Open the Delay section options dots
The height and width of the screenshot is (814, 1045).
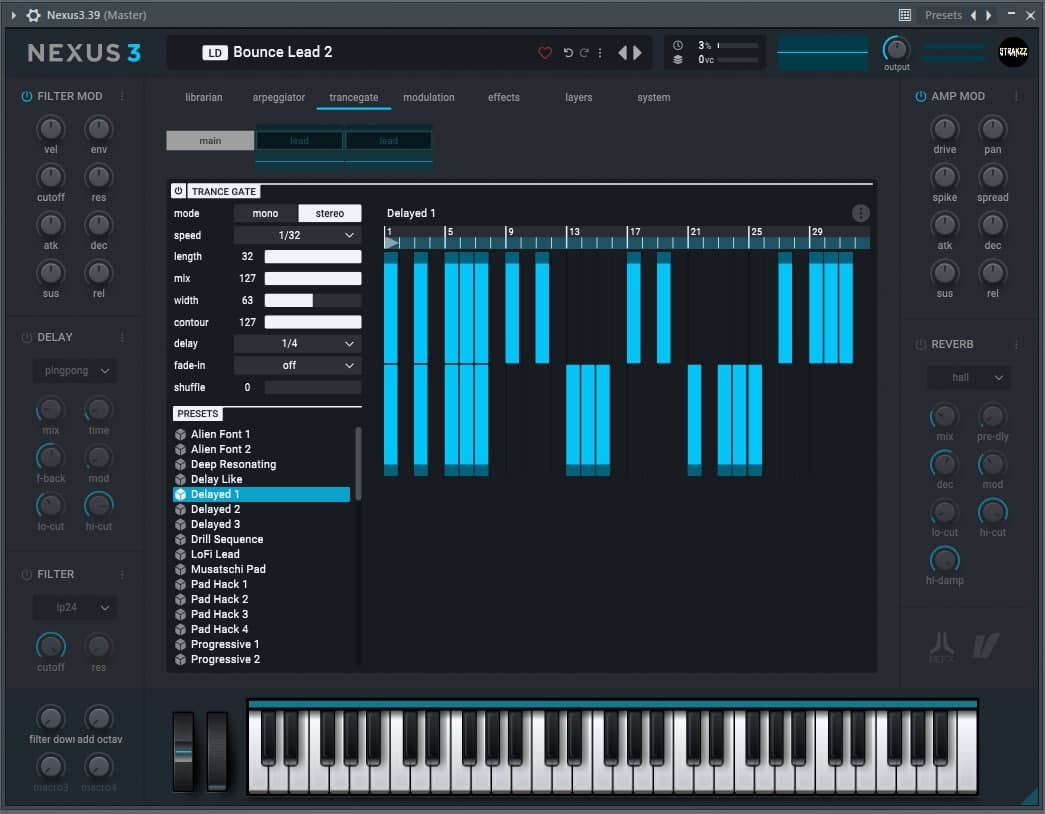[122, 337]
